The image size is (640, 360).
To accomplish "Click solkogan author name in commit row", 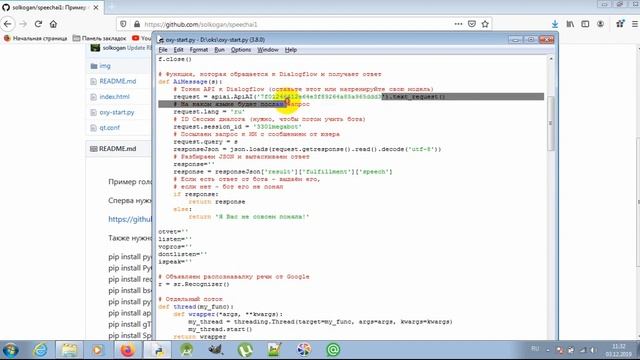I will pos(114,48).
